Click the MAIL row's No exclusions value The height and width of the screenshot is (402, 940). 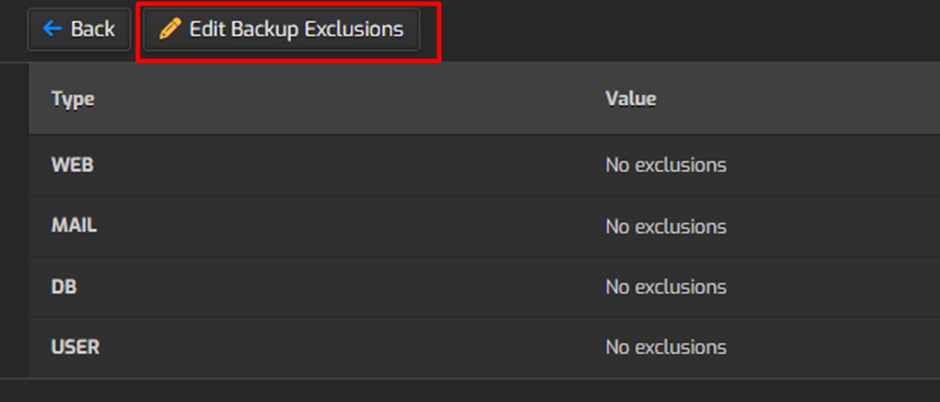(665, 227)
